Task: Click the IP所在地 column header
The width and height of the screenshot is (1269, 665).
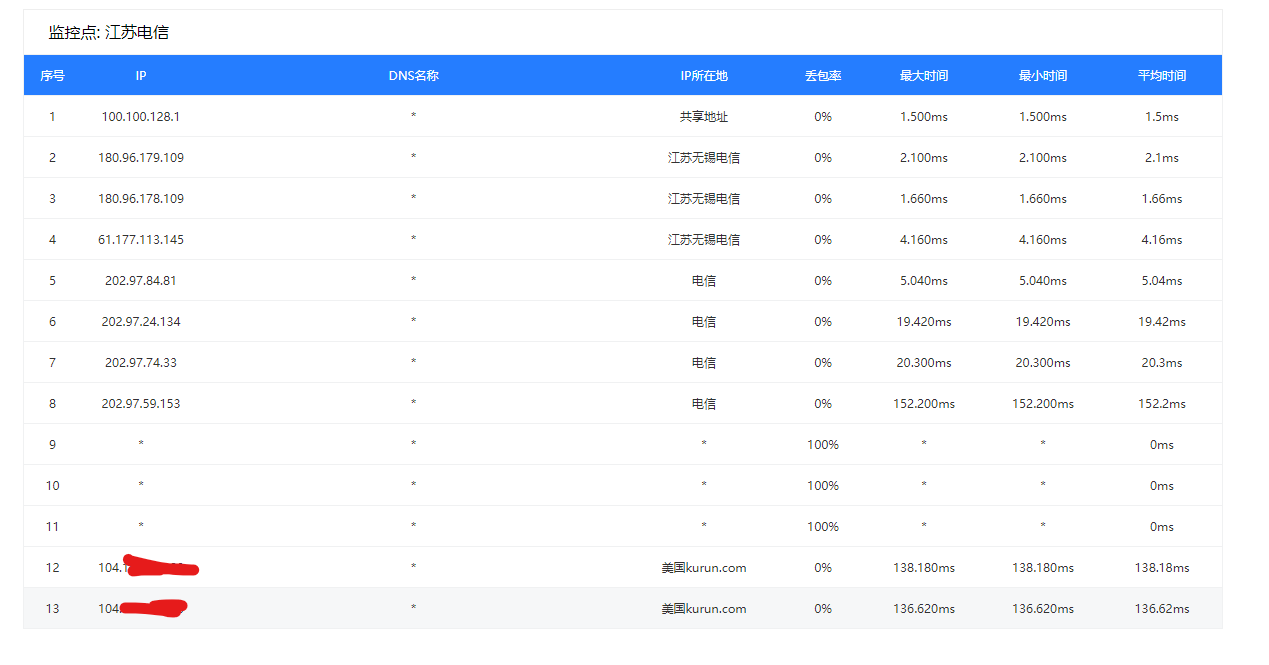Action: [x=704, y=76]
